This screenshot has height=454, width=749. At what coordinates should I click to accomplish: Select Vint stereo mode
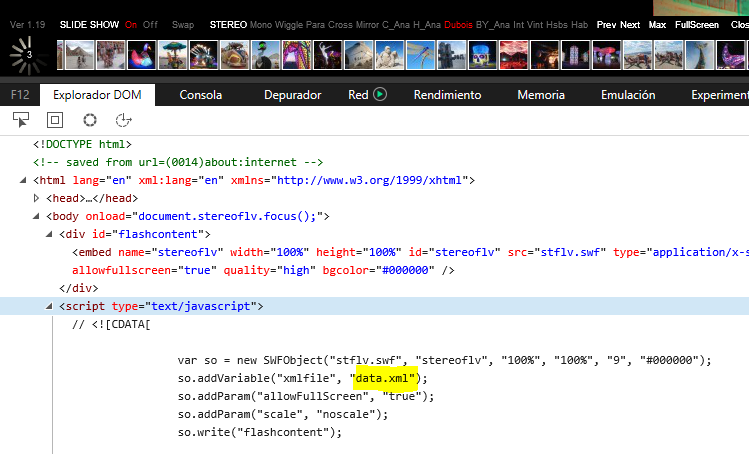535,25
